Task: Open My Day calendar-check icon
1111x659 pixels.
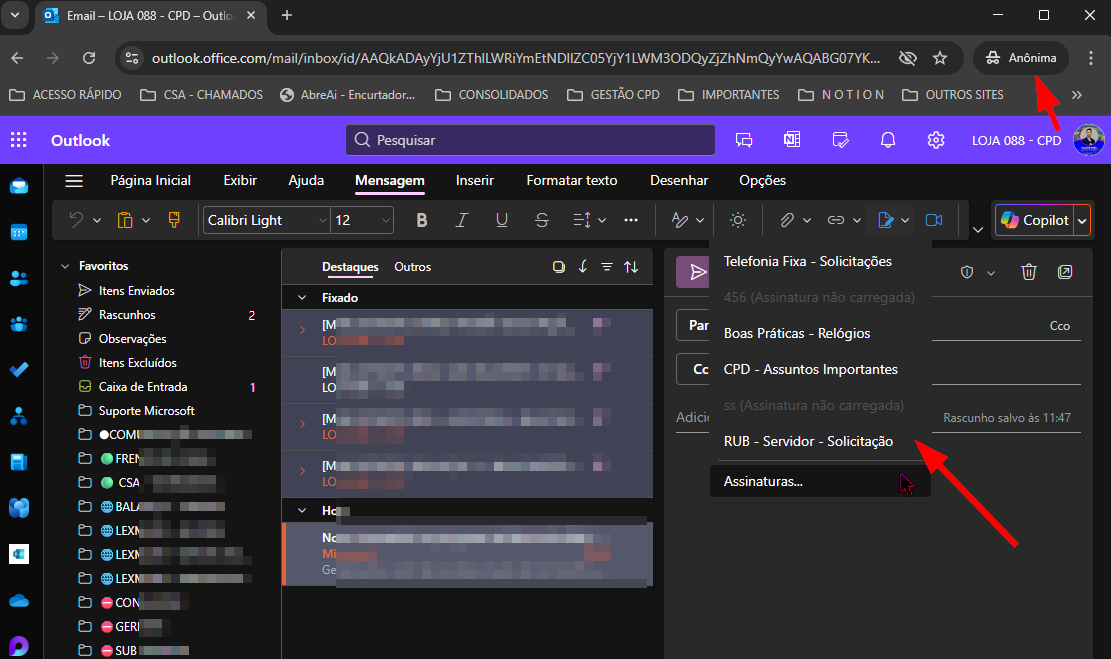Action: [x=840, y=140]
